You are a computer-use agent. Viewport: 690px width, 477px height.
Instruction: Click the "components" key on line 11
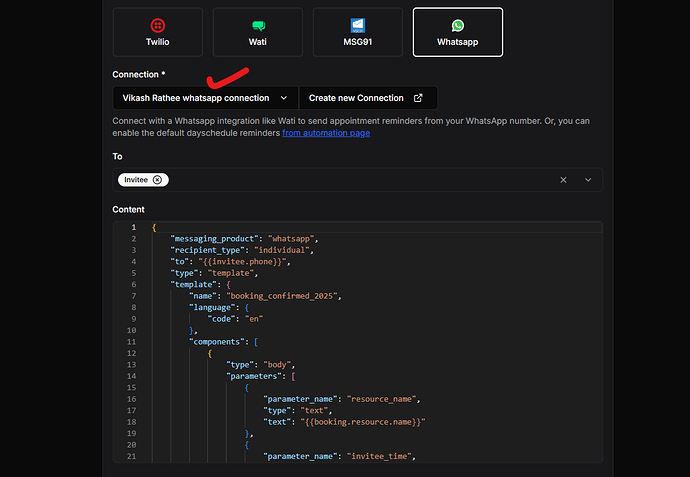(x=219, y=341)
